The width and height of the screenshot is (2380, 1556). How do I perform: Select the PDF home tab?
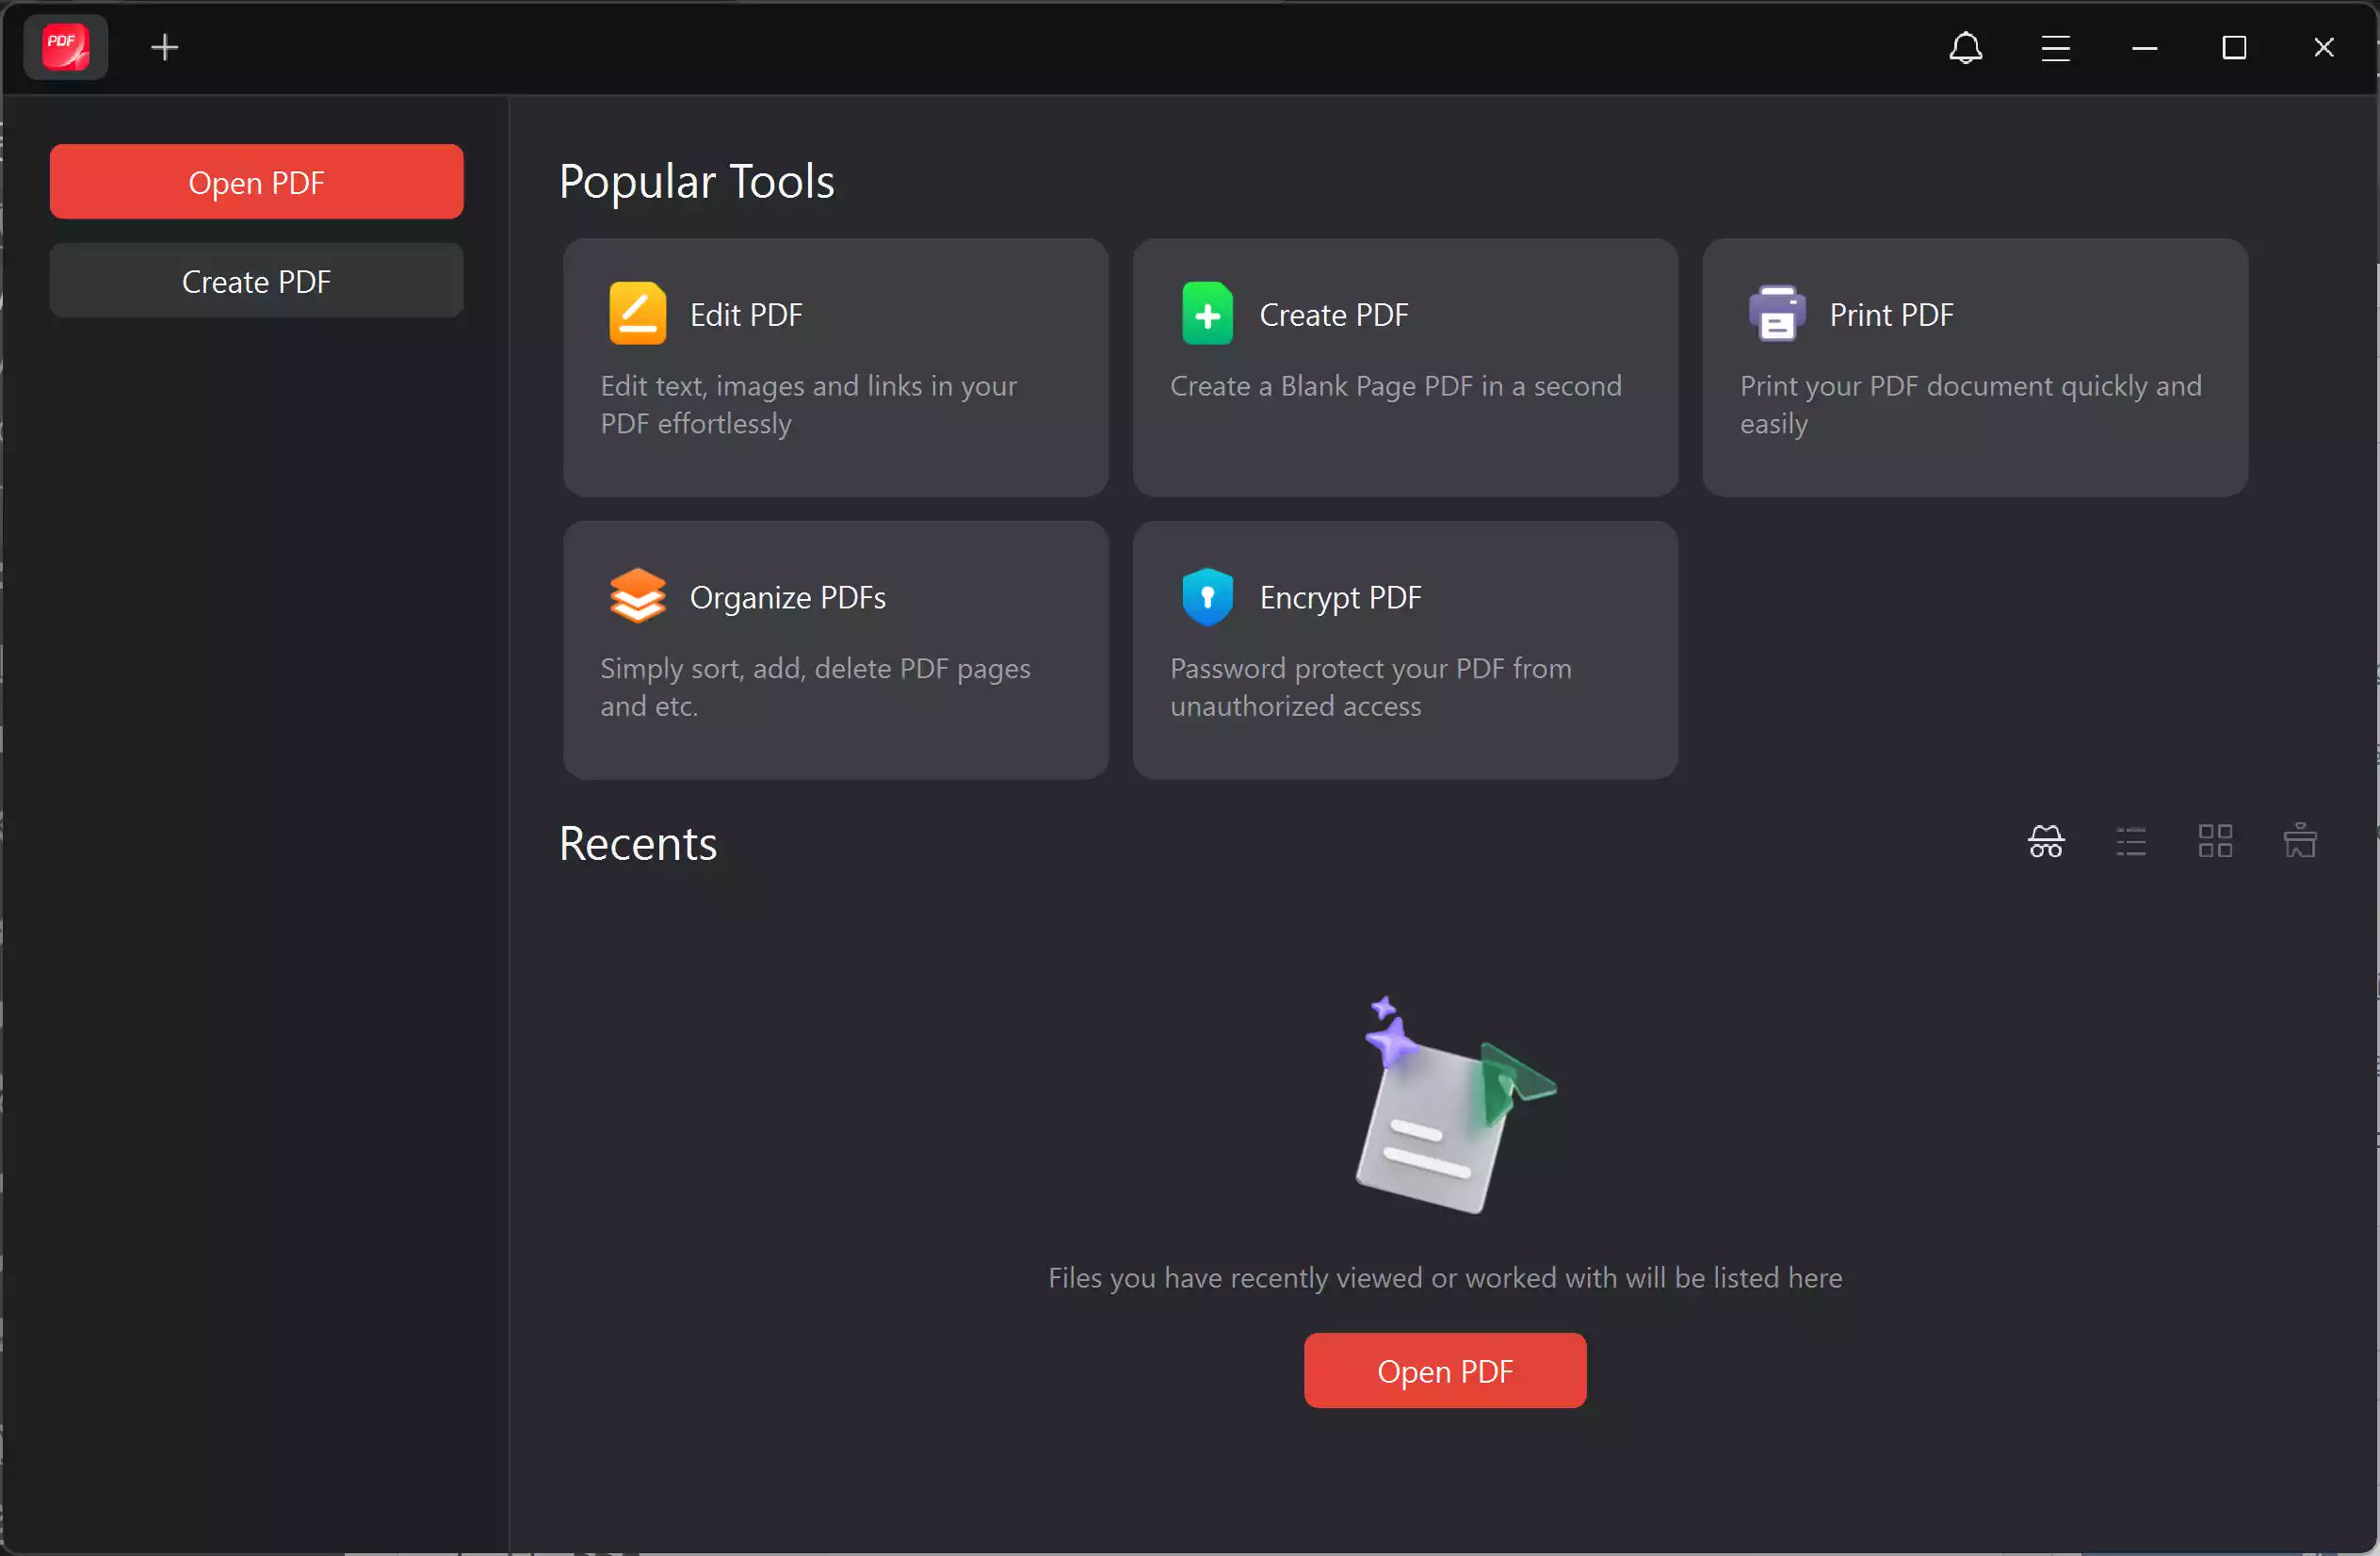click(64, 46)
